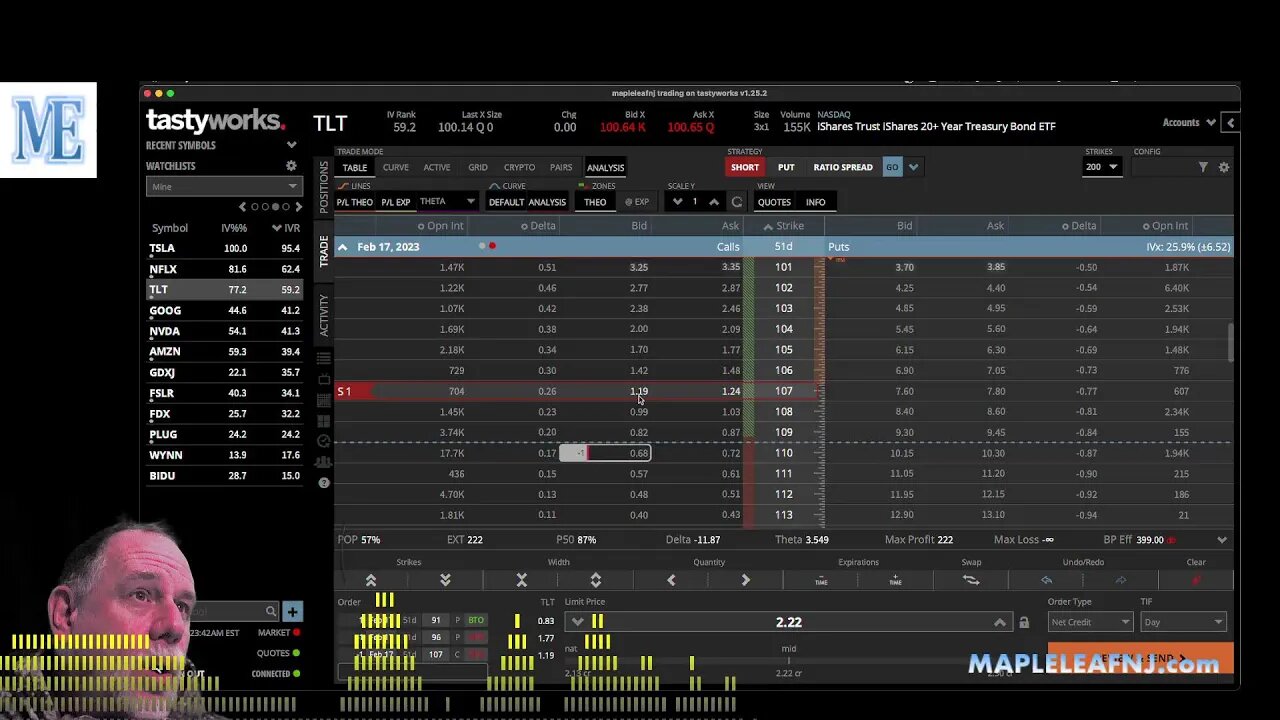Switch to ACTIVE trade mode
This screenshot has height=720, width=1280.
(437, 167)
